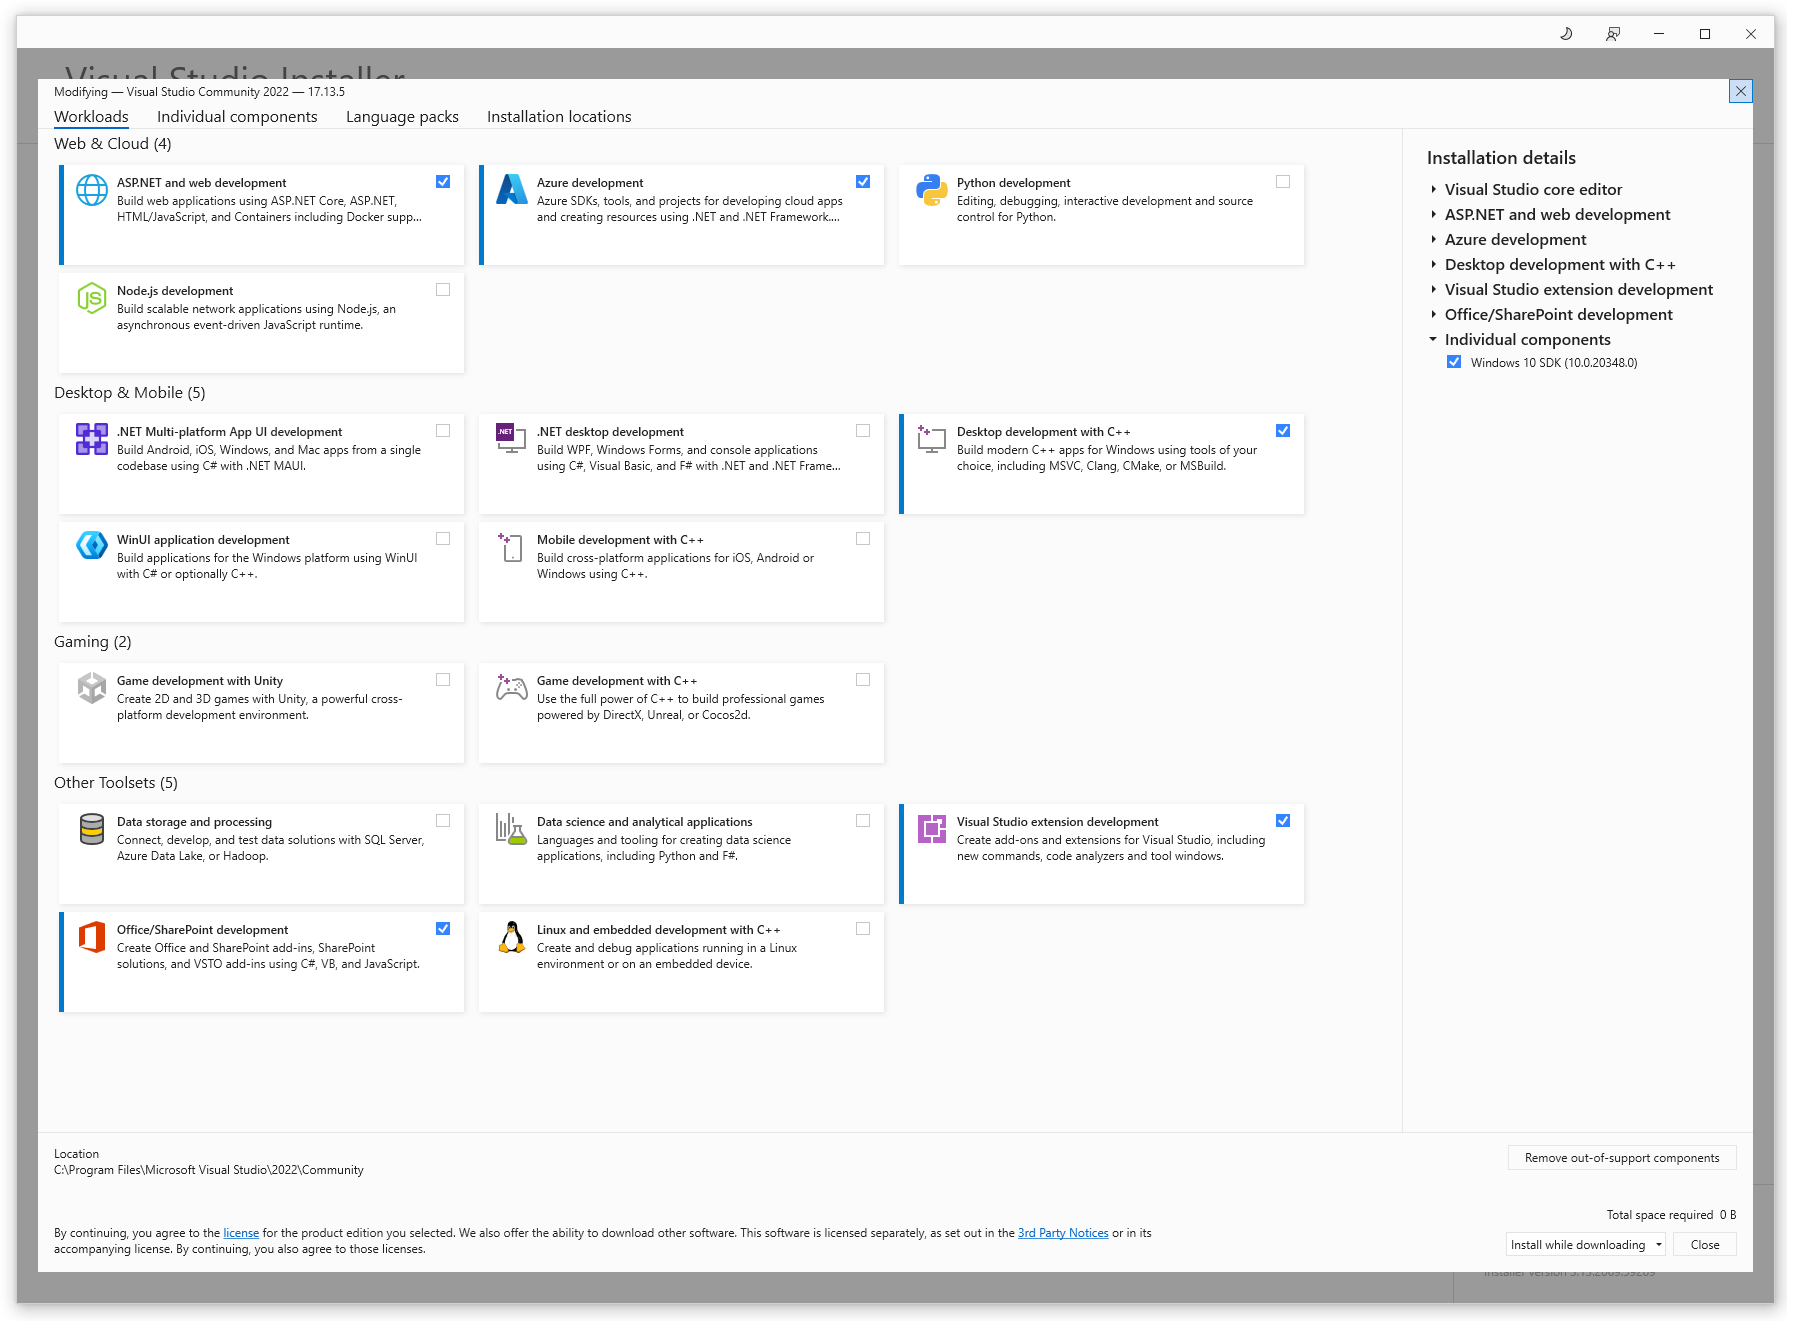Click the Data storage database icon
This screenshot has height=1321, width=1796.
(92, 829)
